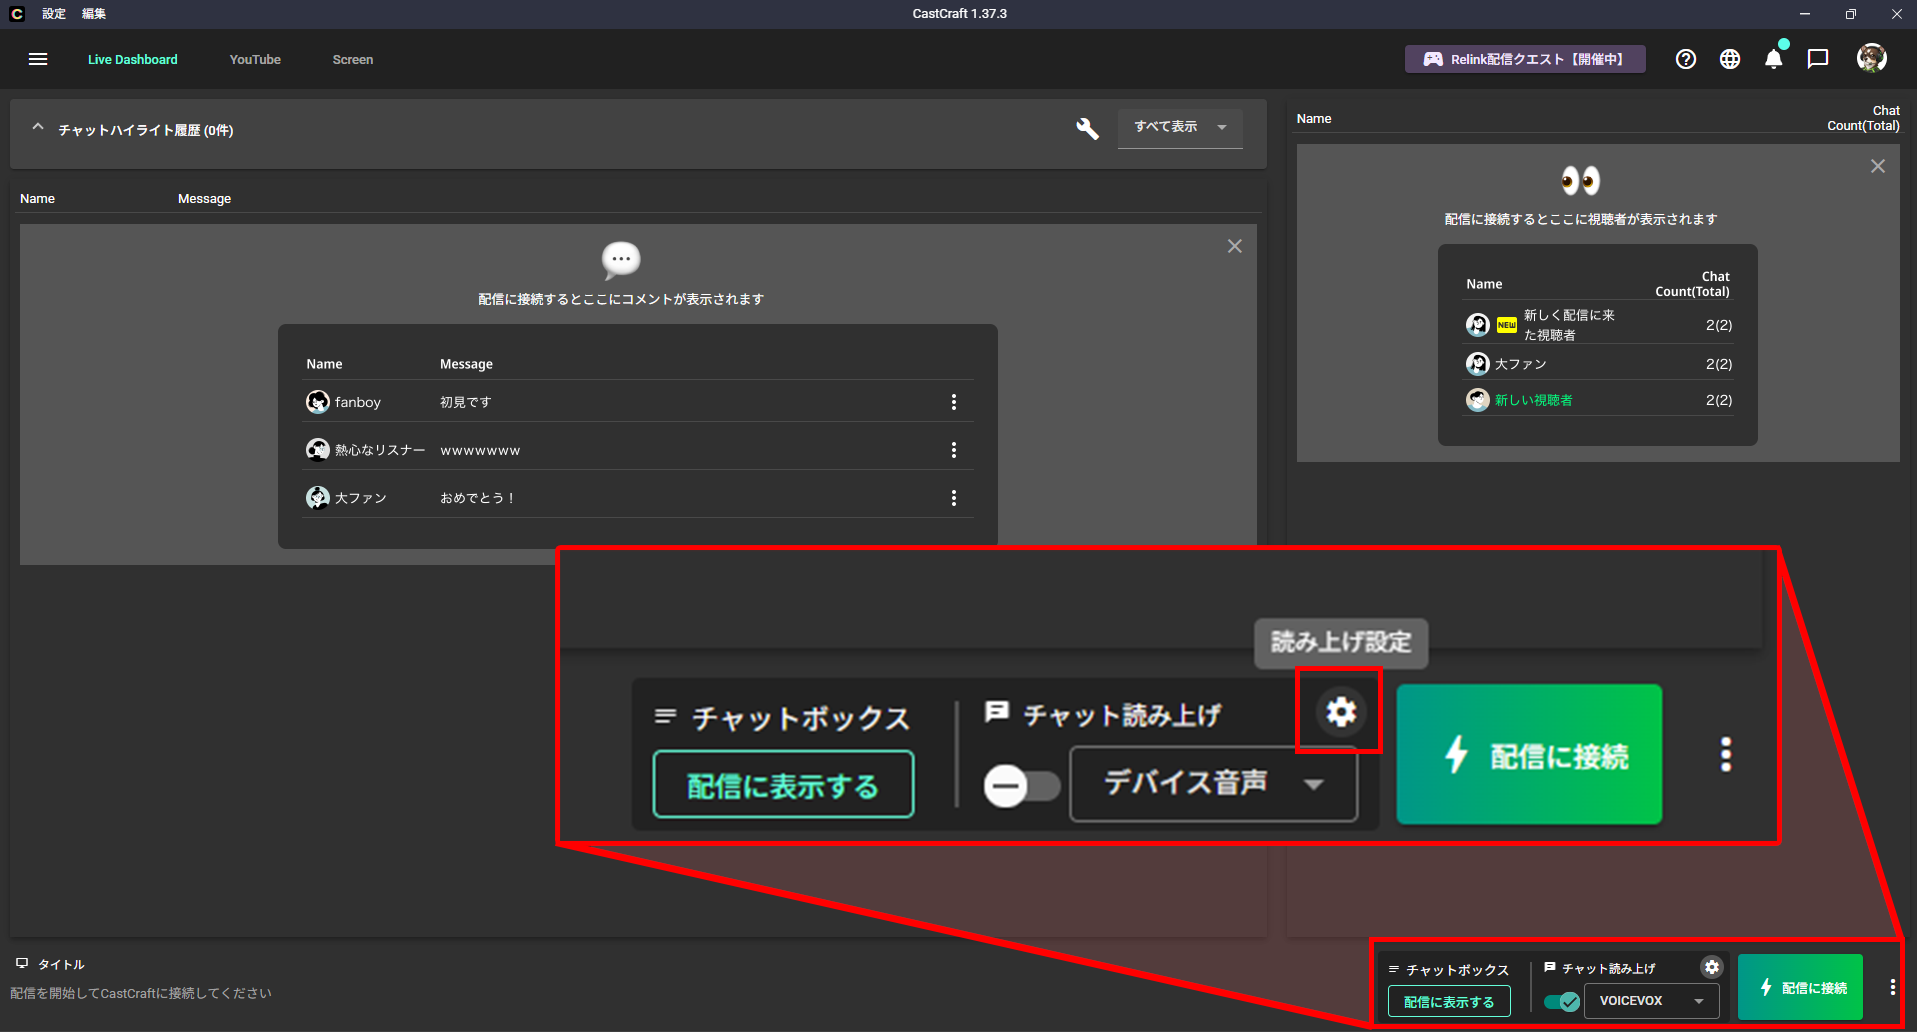
Task: Close the comment placeholder panel
Action: click(x=1235, y=246)
